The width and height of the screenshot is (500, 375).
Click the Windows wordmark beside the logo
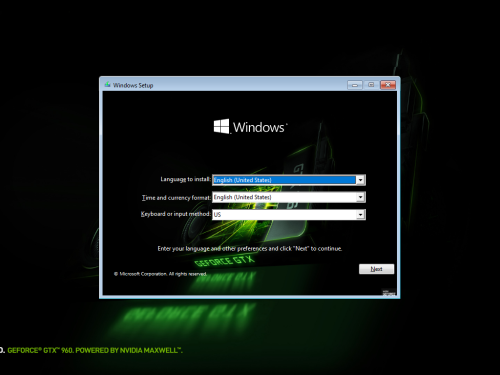point(259,127)
